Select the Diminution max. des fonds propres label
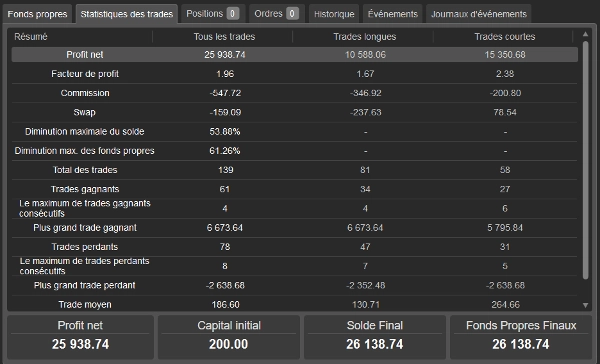Screen dimensions: 600x364 (x=85, y=151)
